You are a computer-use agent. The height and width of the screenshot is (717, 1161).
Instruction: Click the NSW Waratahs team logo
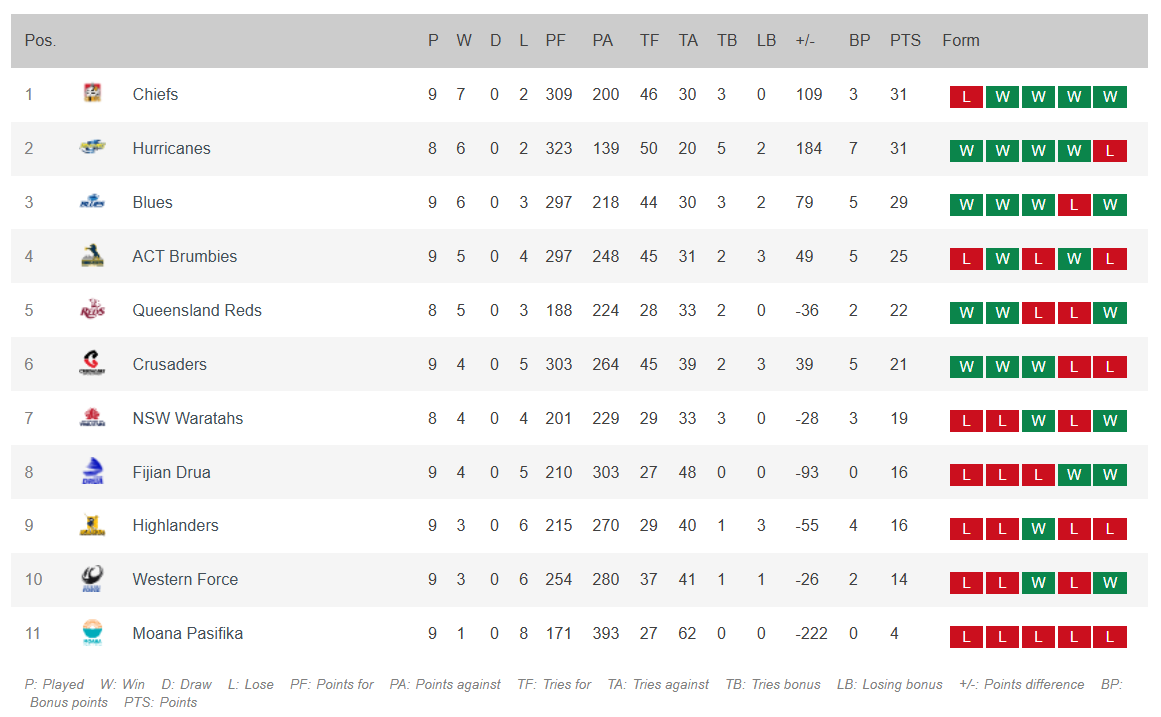coord(92,418)
